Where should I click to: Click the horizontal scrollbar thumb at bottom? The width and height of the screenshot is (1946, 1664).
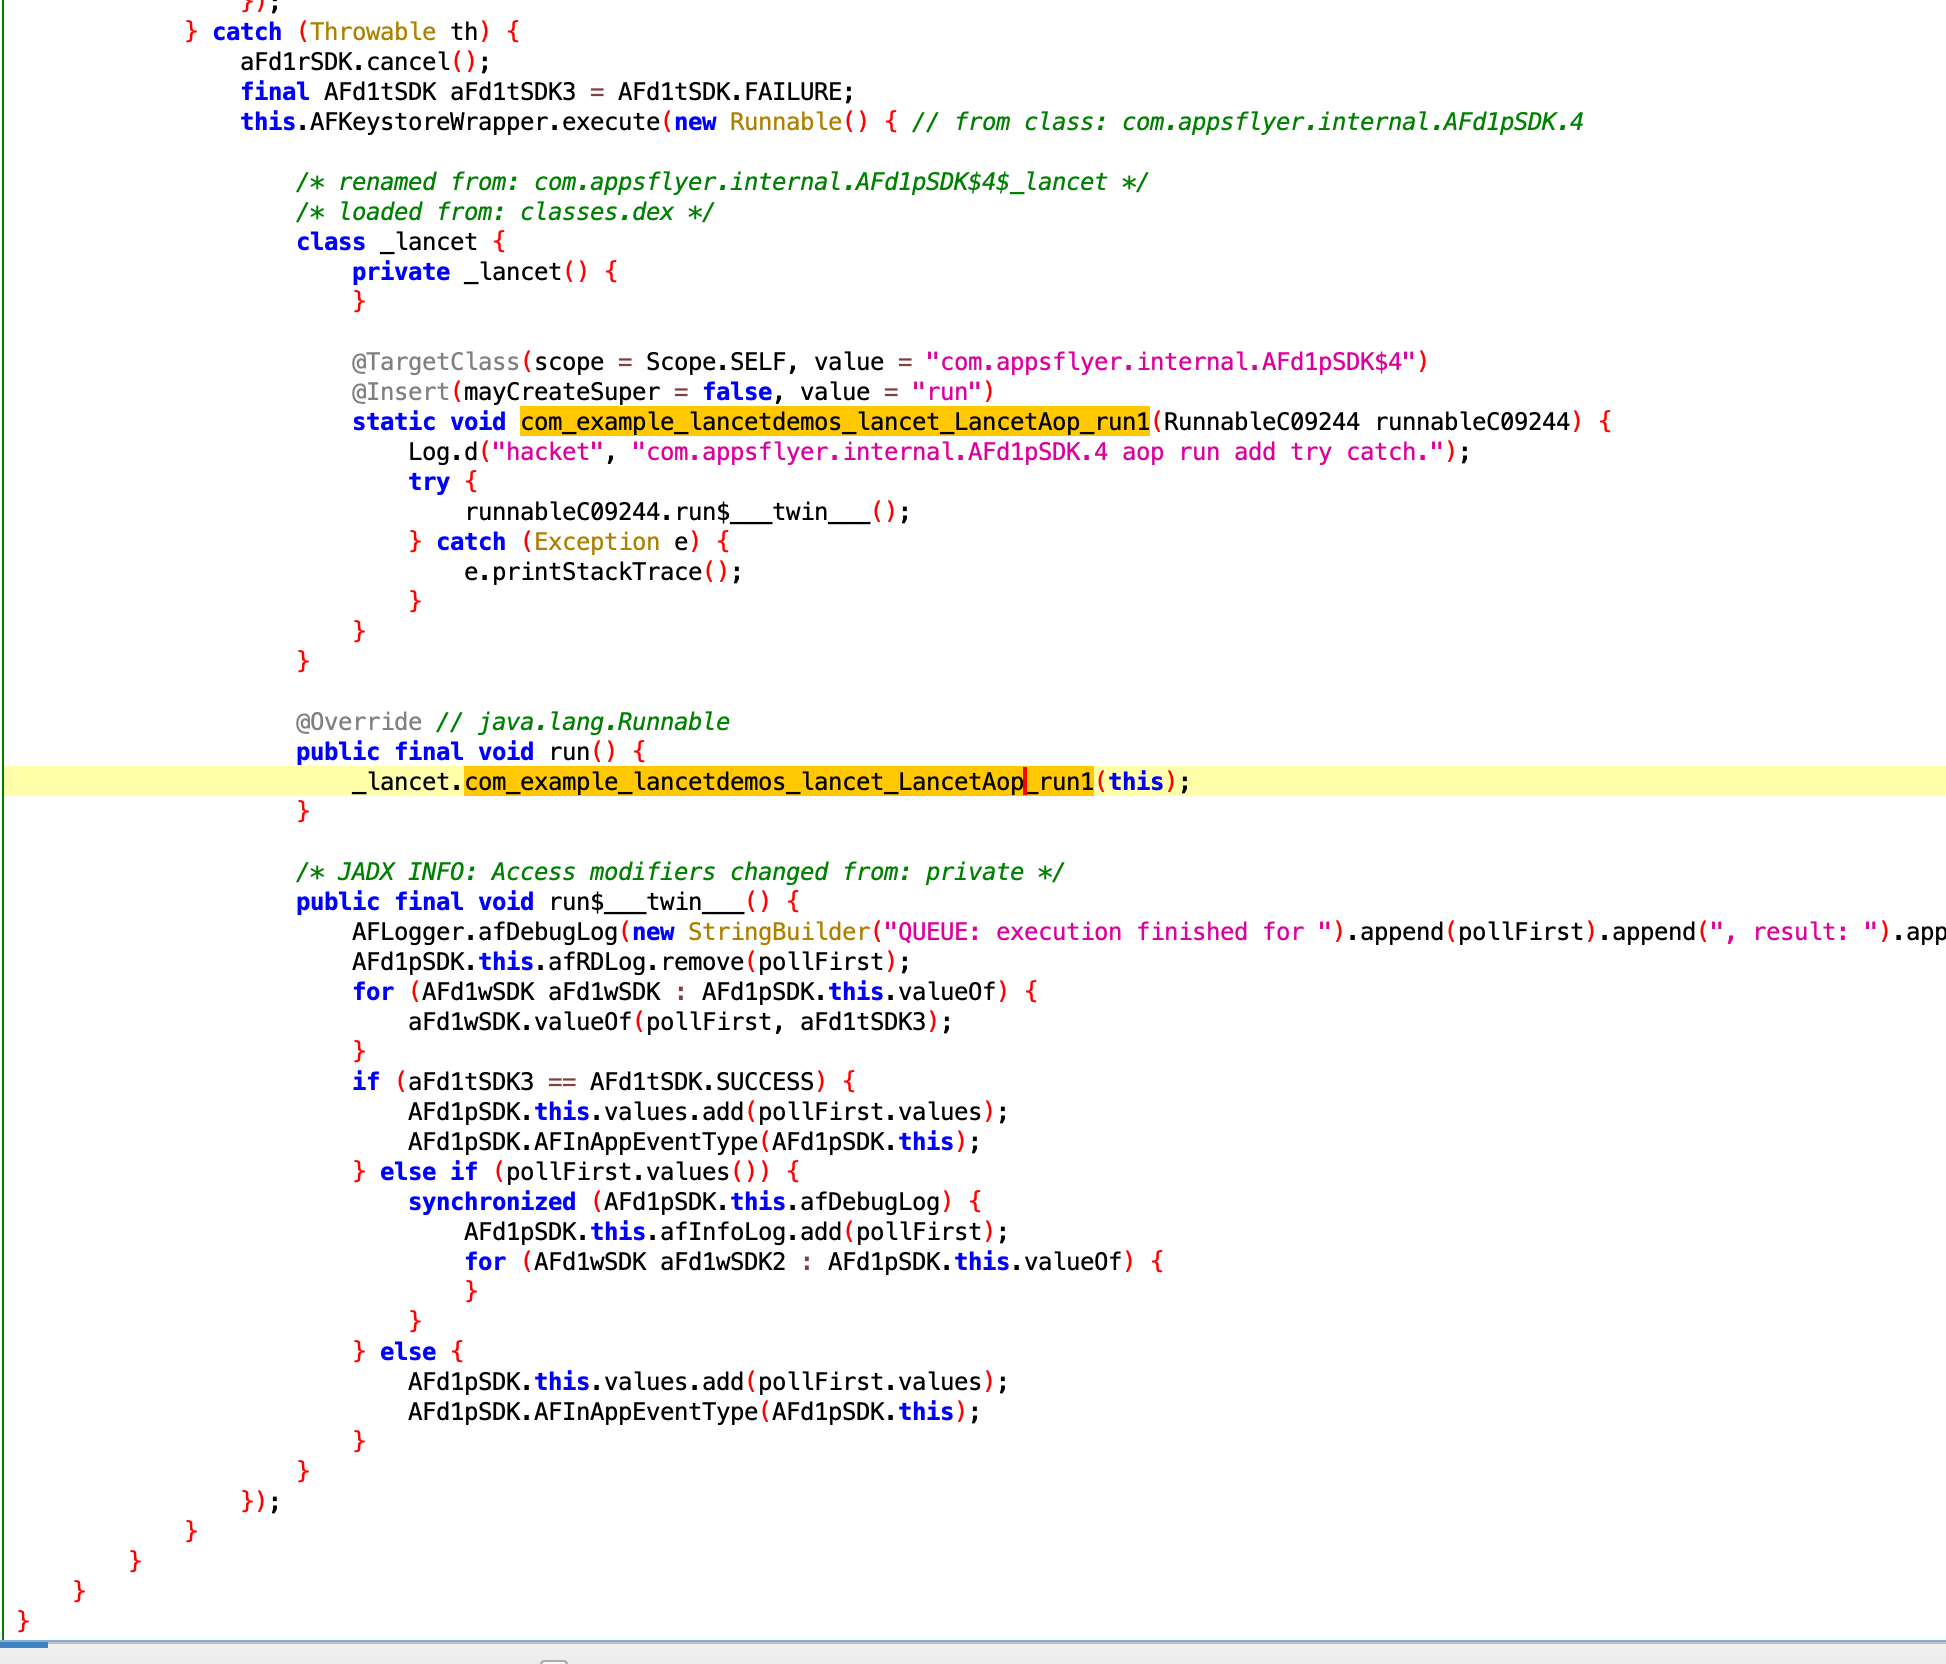24,1644
